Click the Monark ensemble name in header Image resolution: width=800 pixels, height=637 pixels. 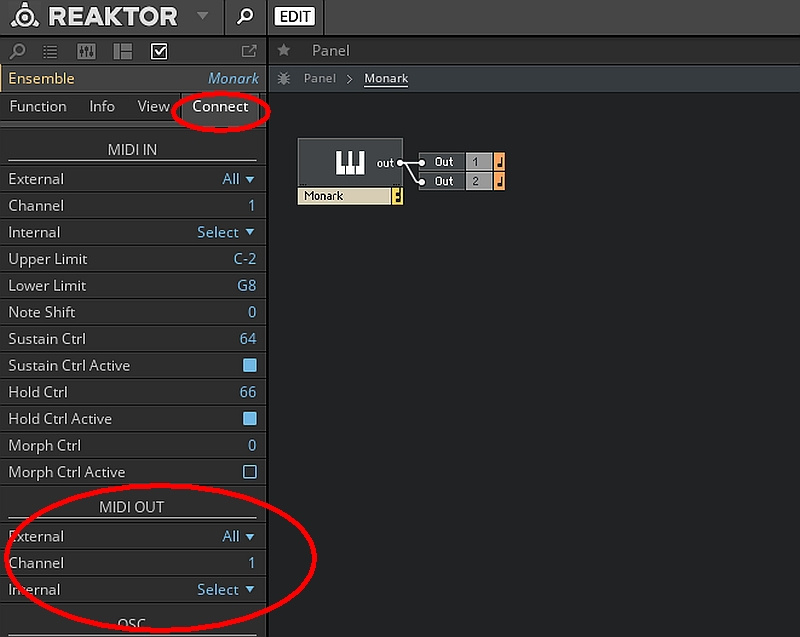[233, 79]
